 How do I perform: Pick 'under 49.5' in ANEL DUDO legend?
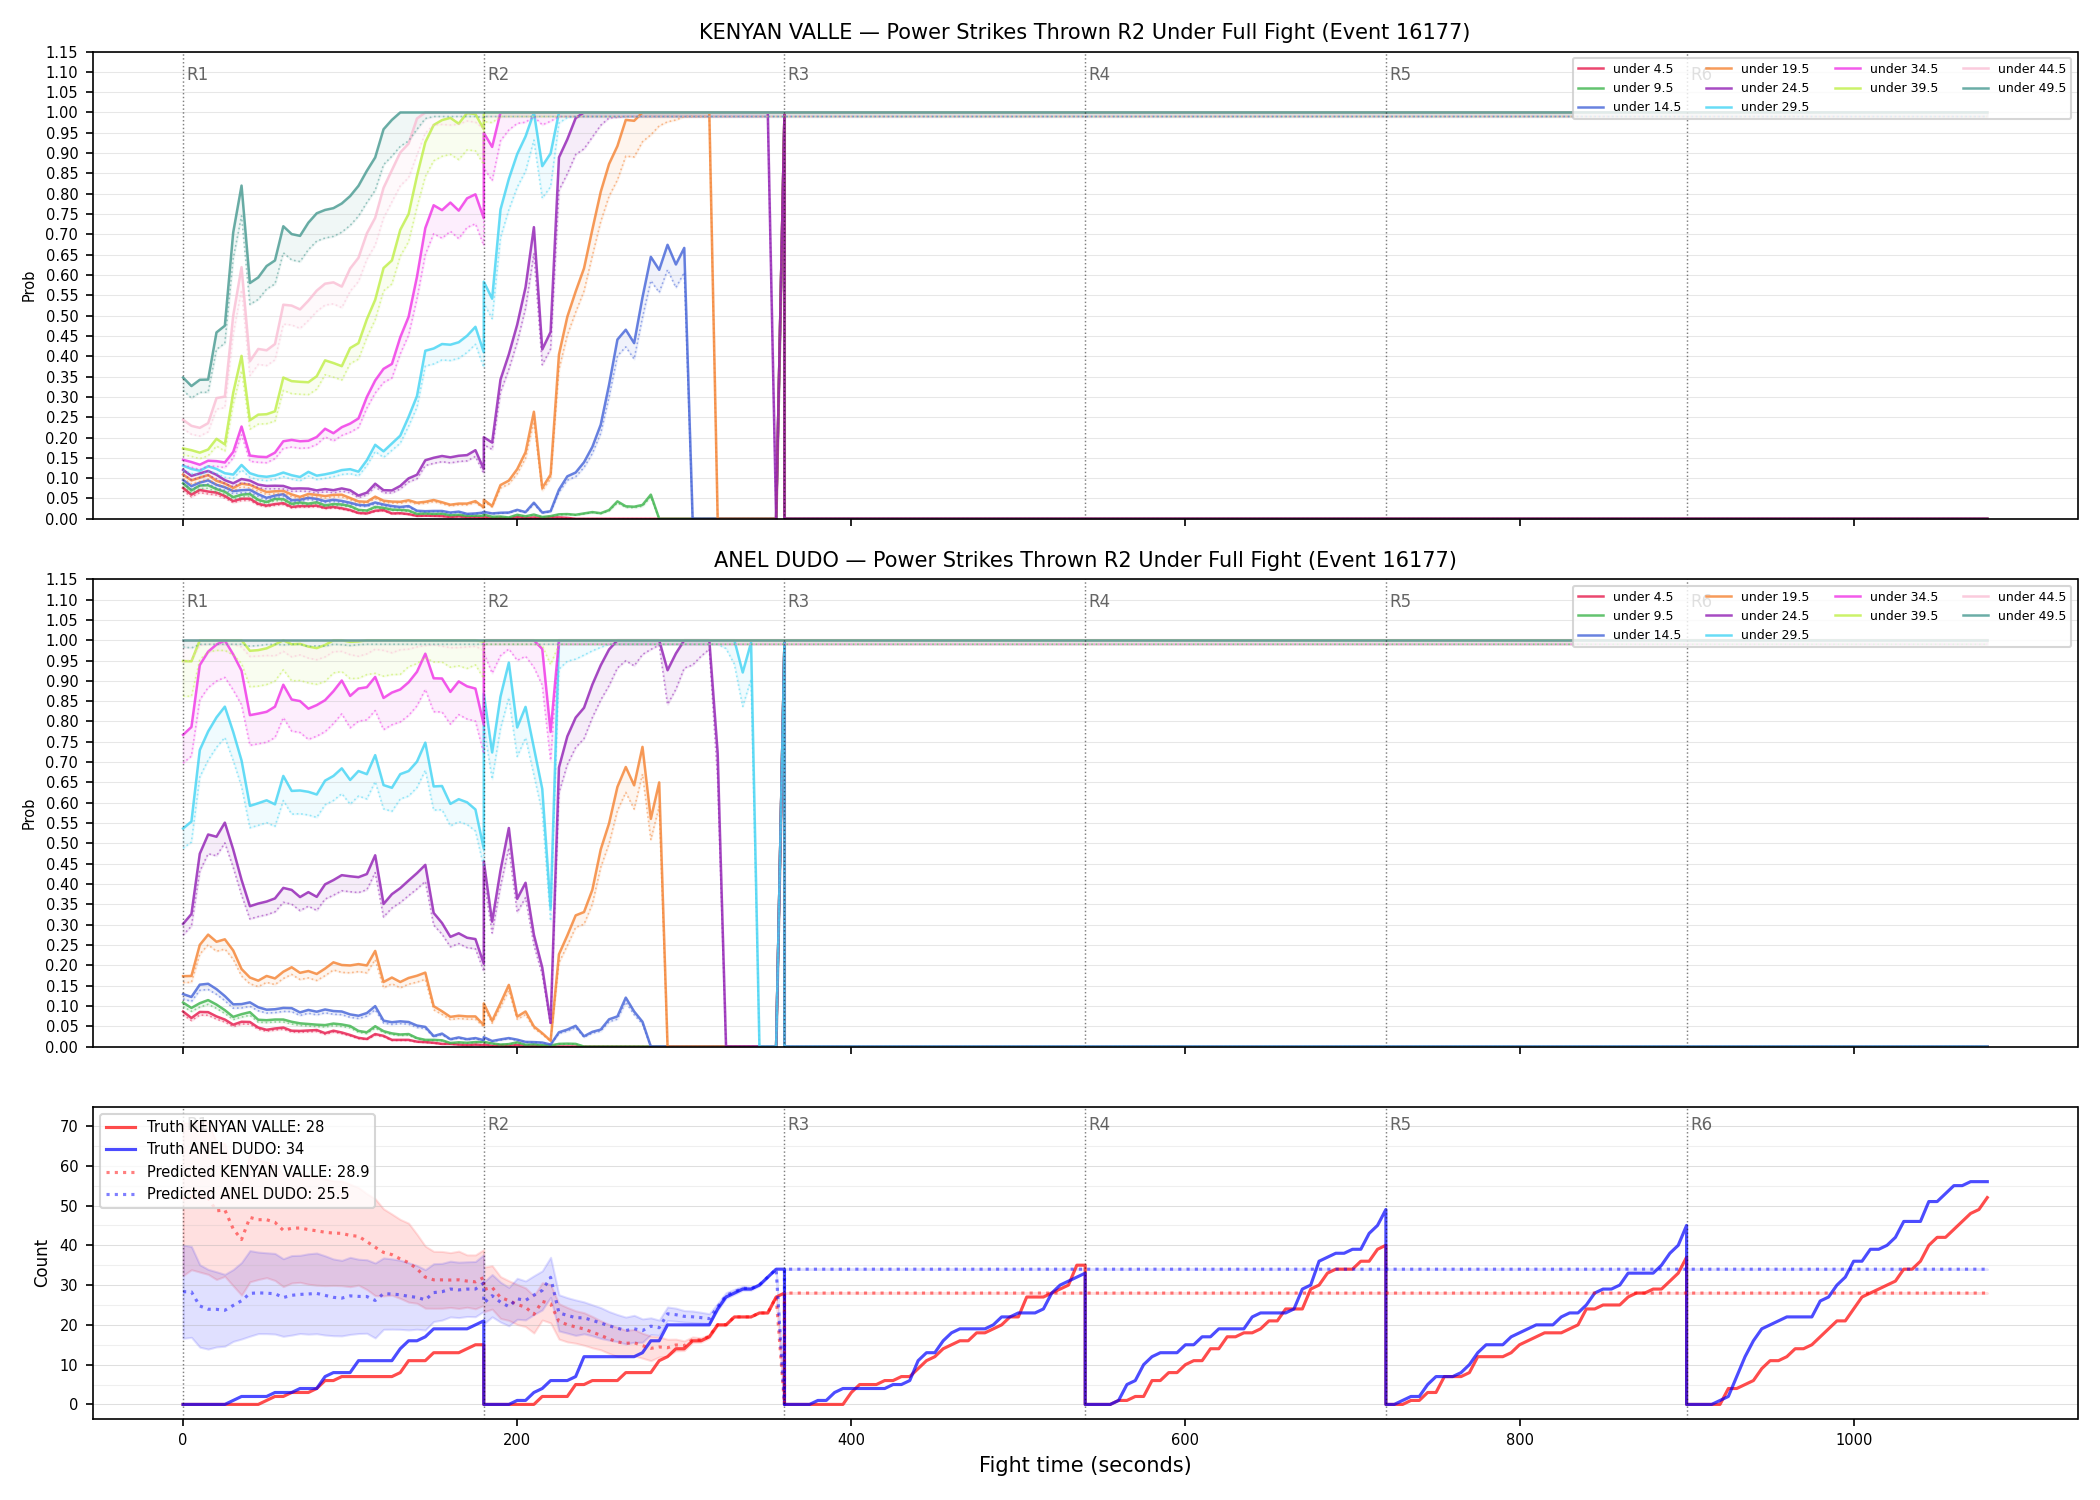(x=2014, y=616)
